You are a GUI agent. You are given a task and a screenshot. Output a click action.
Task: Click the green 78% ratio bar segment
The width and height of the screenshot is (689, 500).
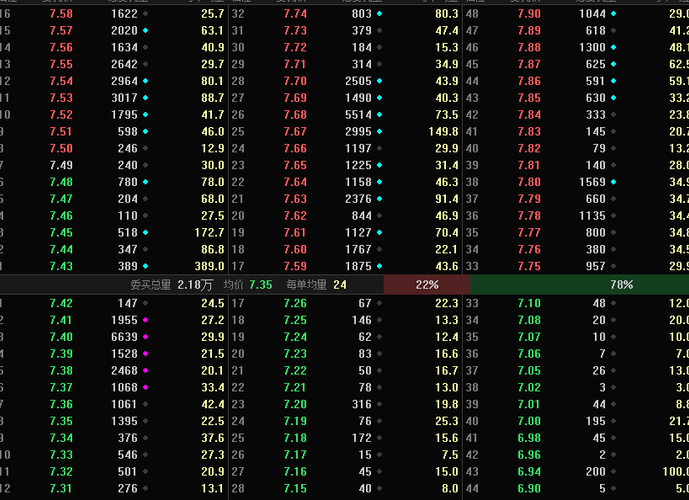[580, 285]
